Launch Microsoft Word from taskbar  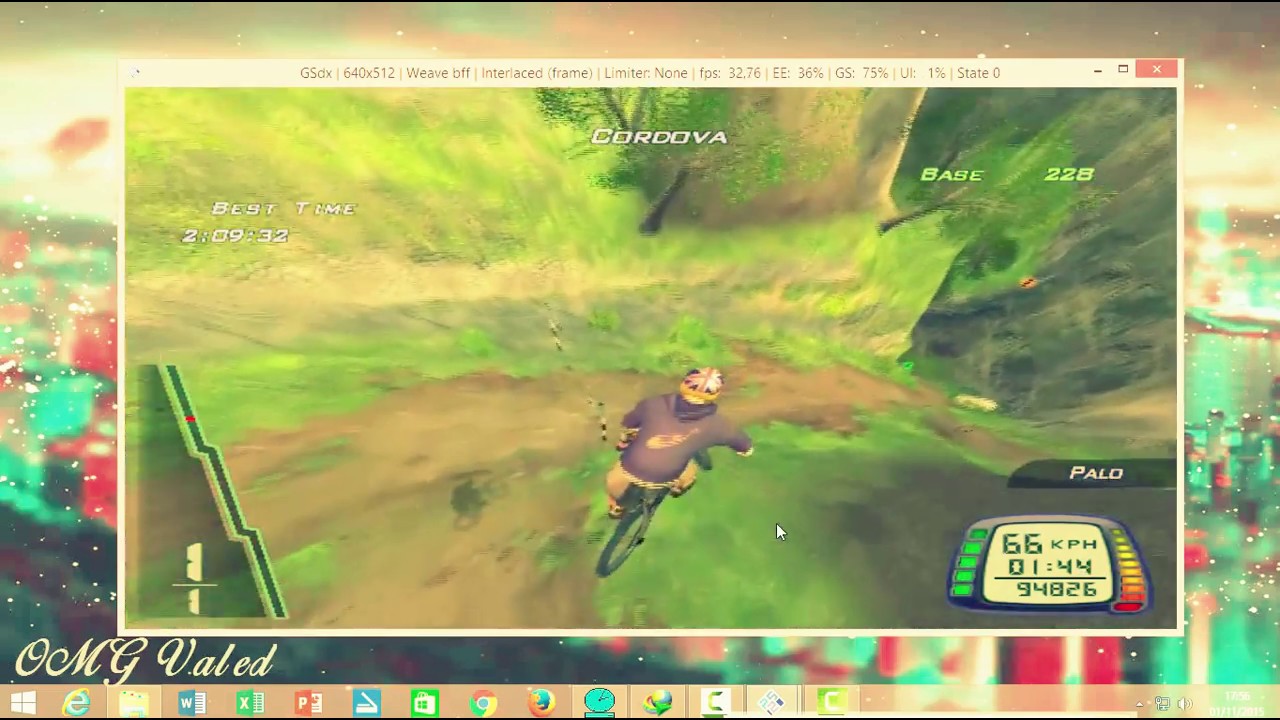[192, 703]
